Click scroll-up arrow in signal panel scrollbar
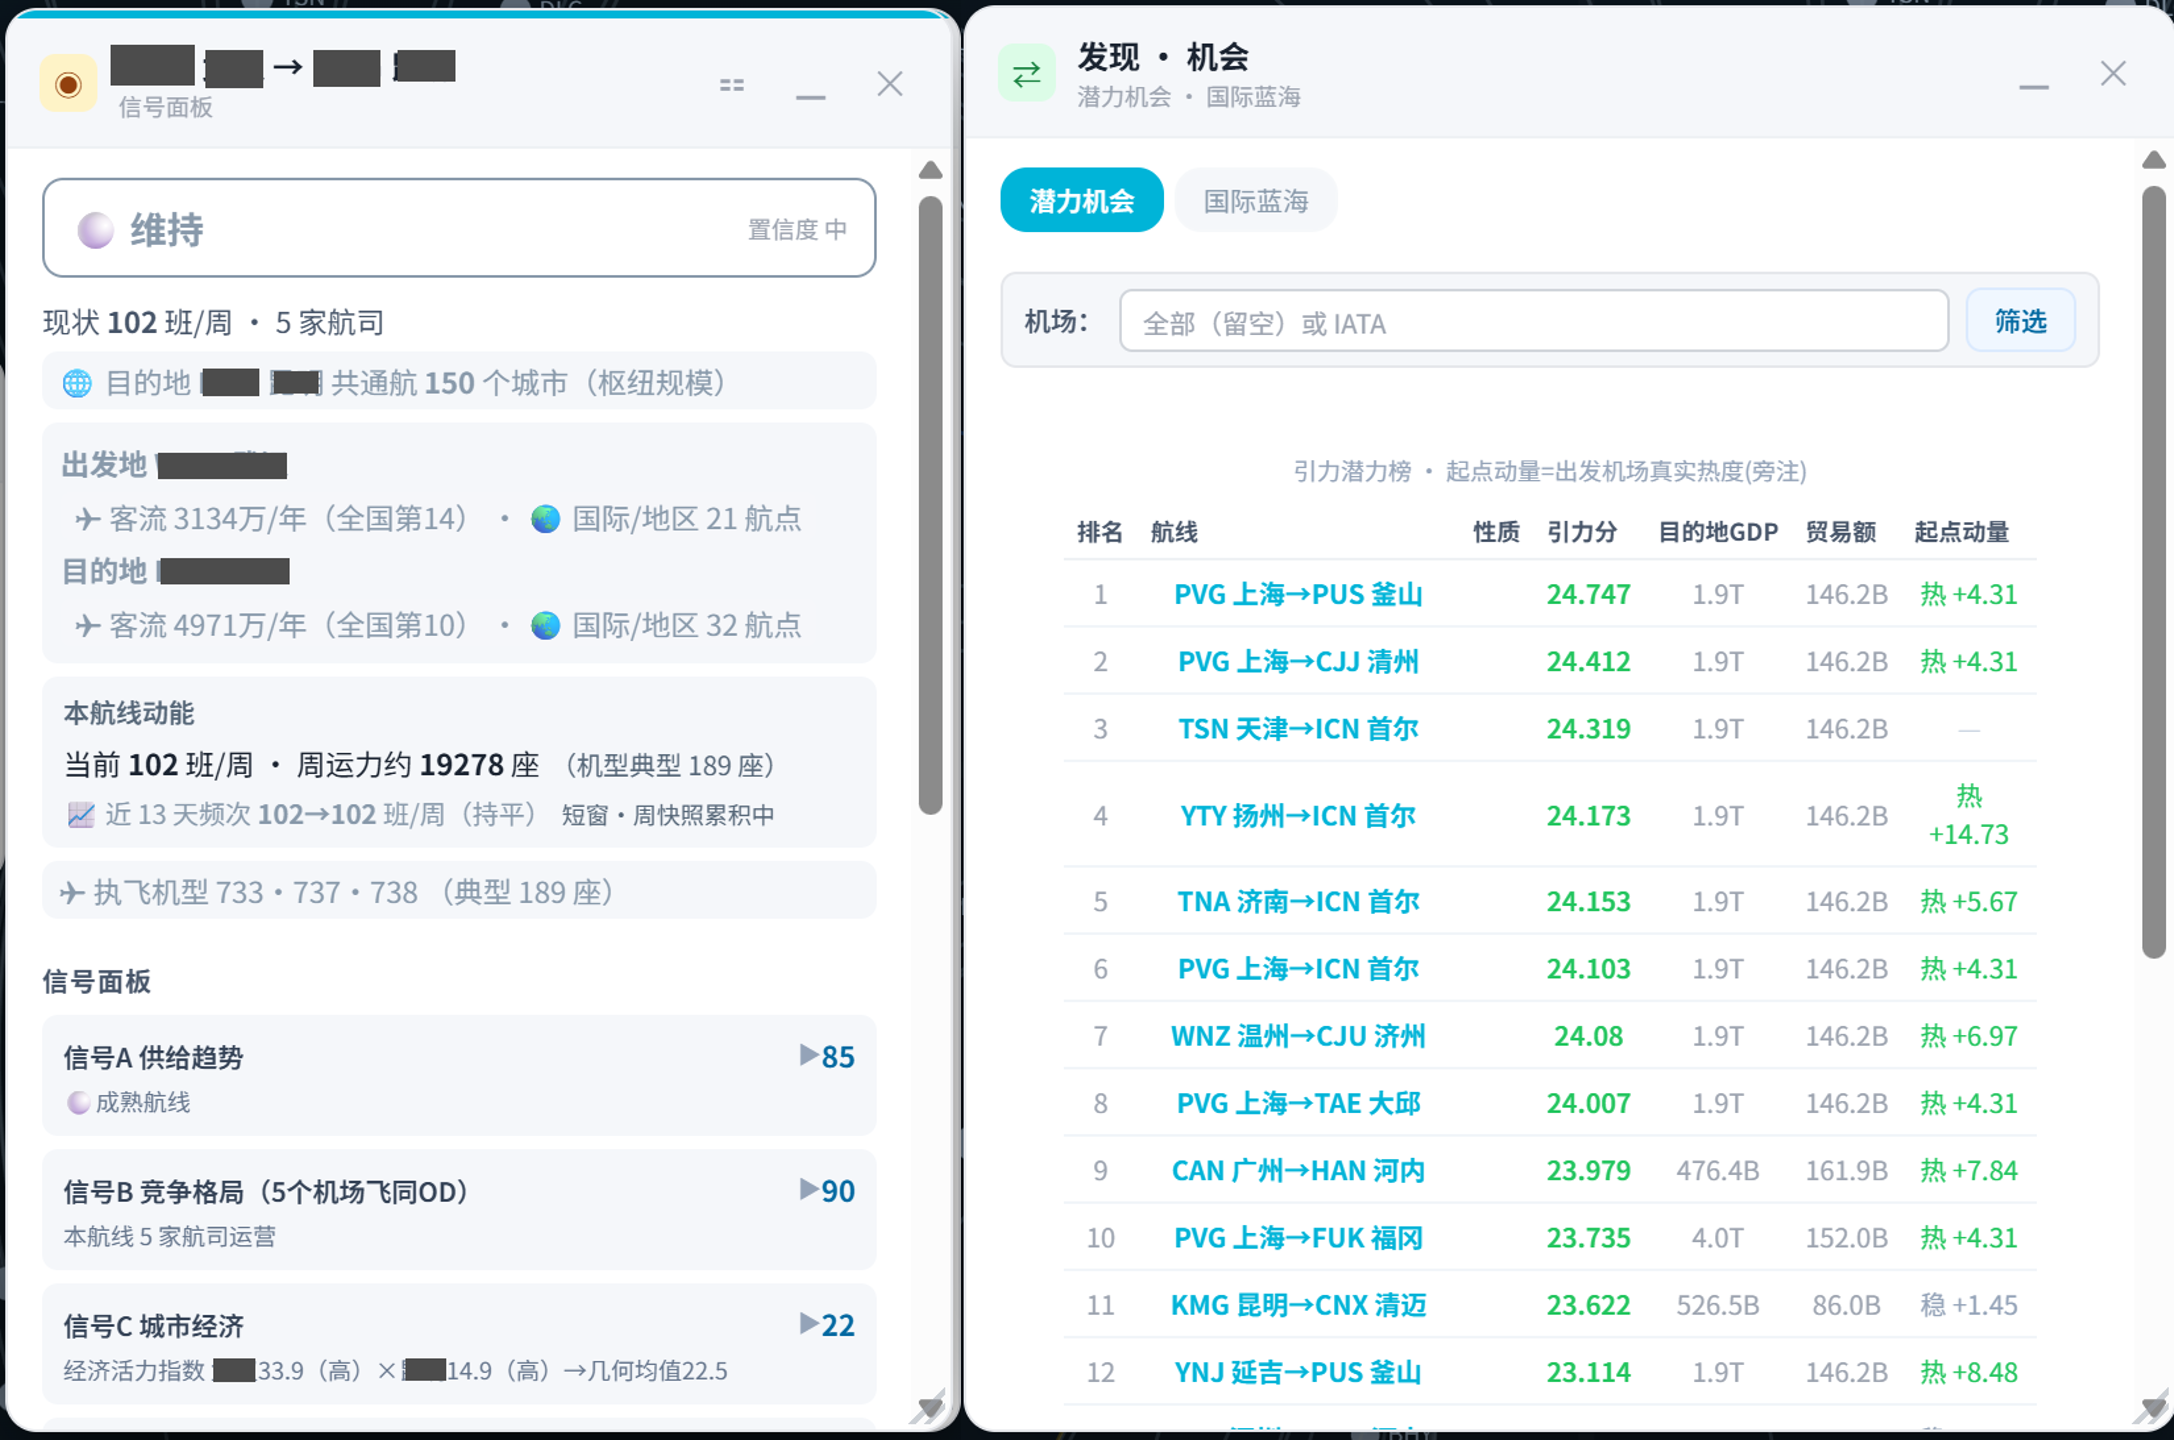 (930, 170)
